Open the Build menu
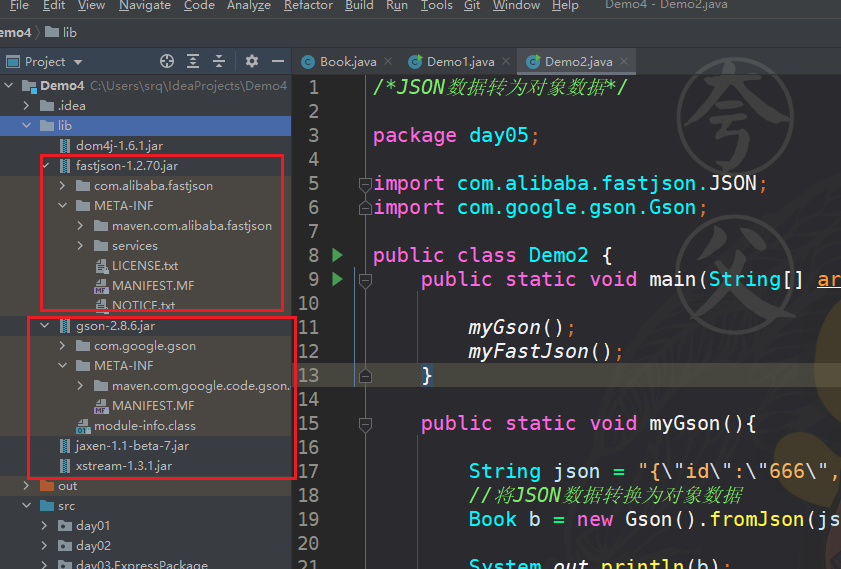 359,6
